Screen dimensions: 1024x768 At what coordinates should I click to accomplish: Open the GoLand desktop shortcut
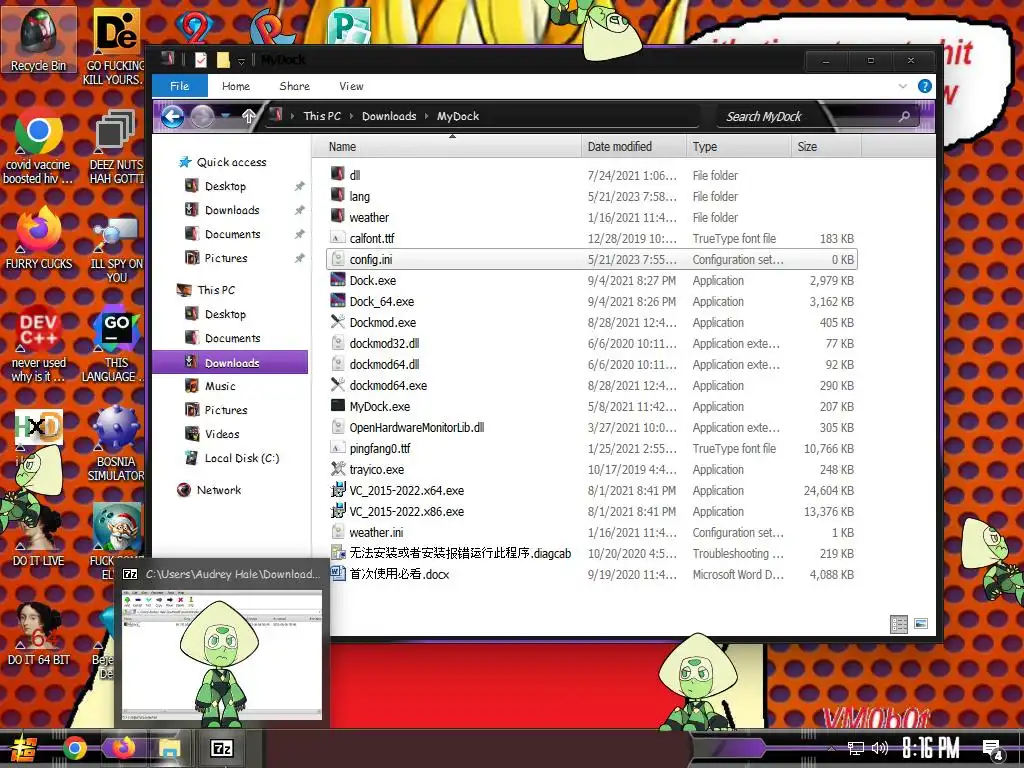(116, 344)
